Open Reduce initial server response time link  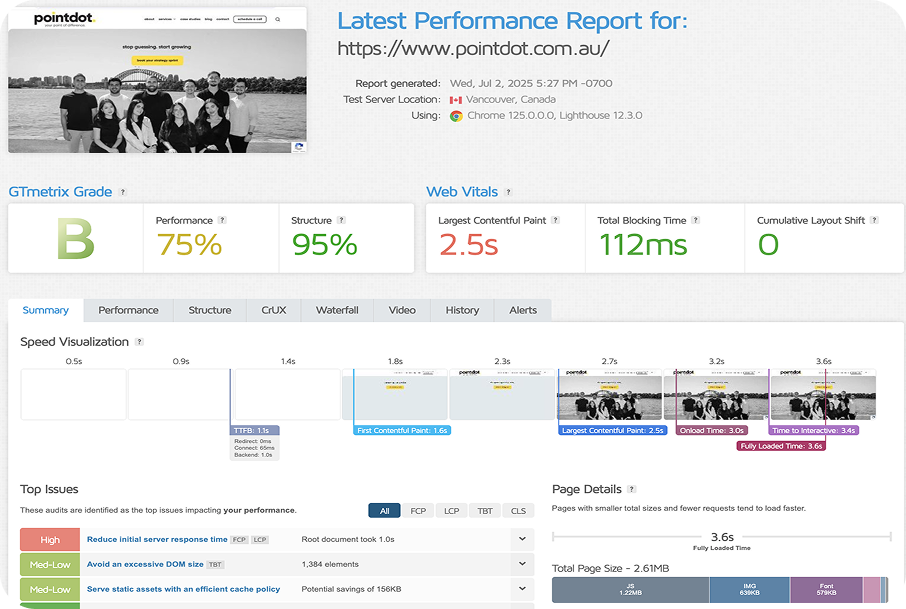tap(157, 539)
